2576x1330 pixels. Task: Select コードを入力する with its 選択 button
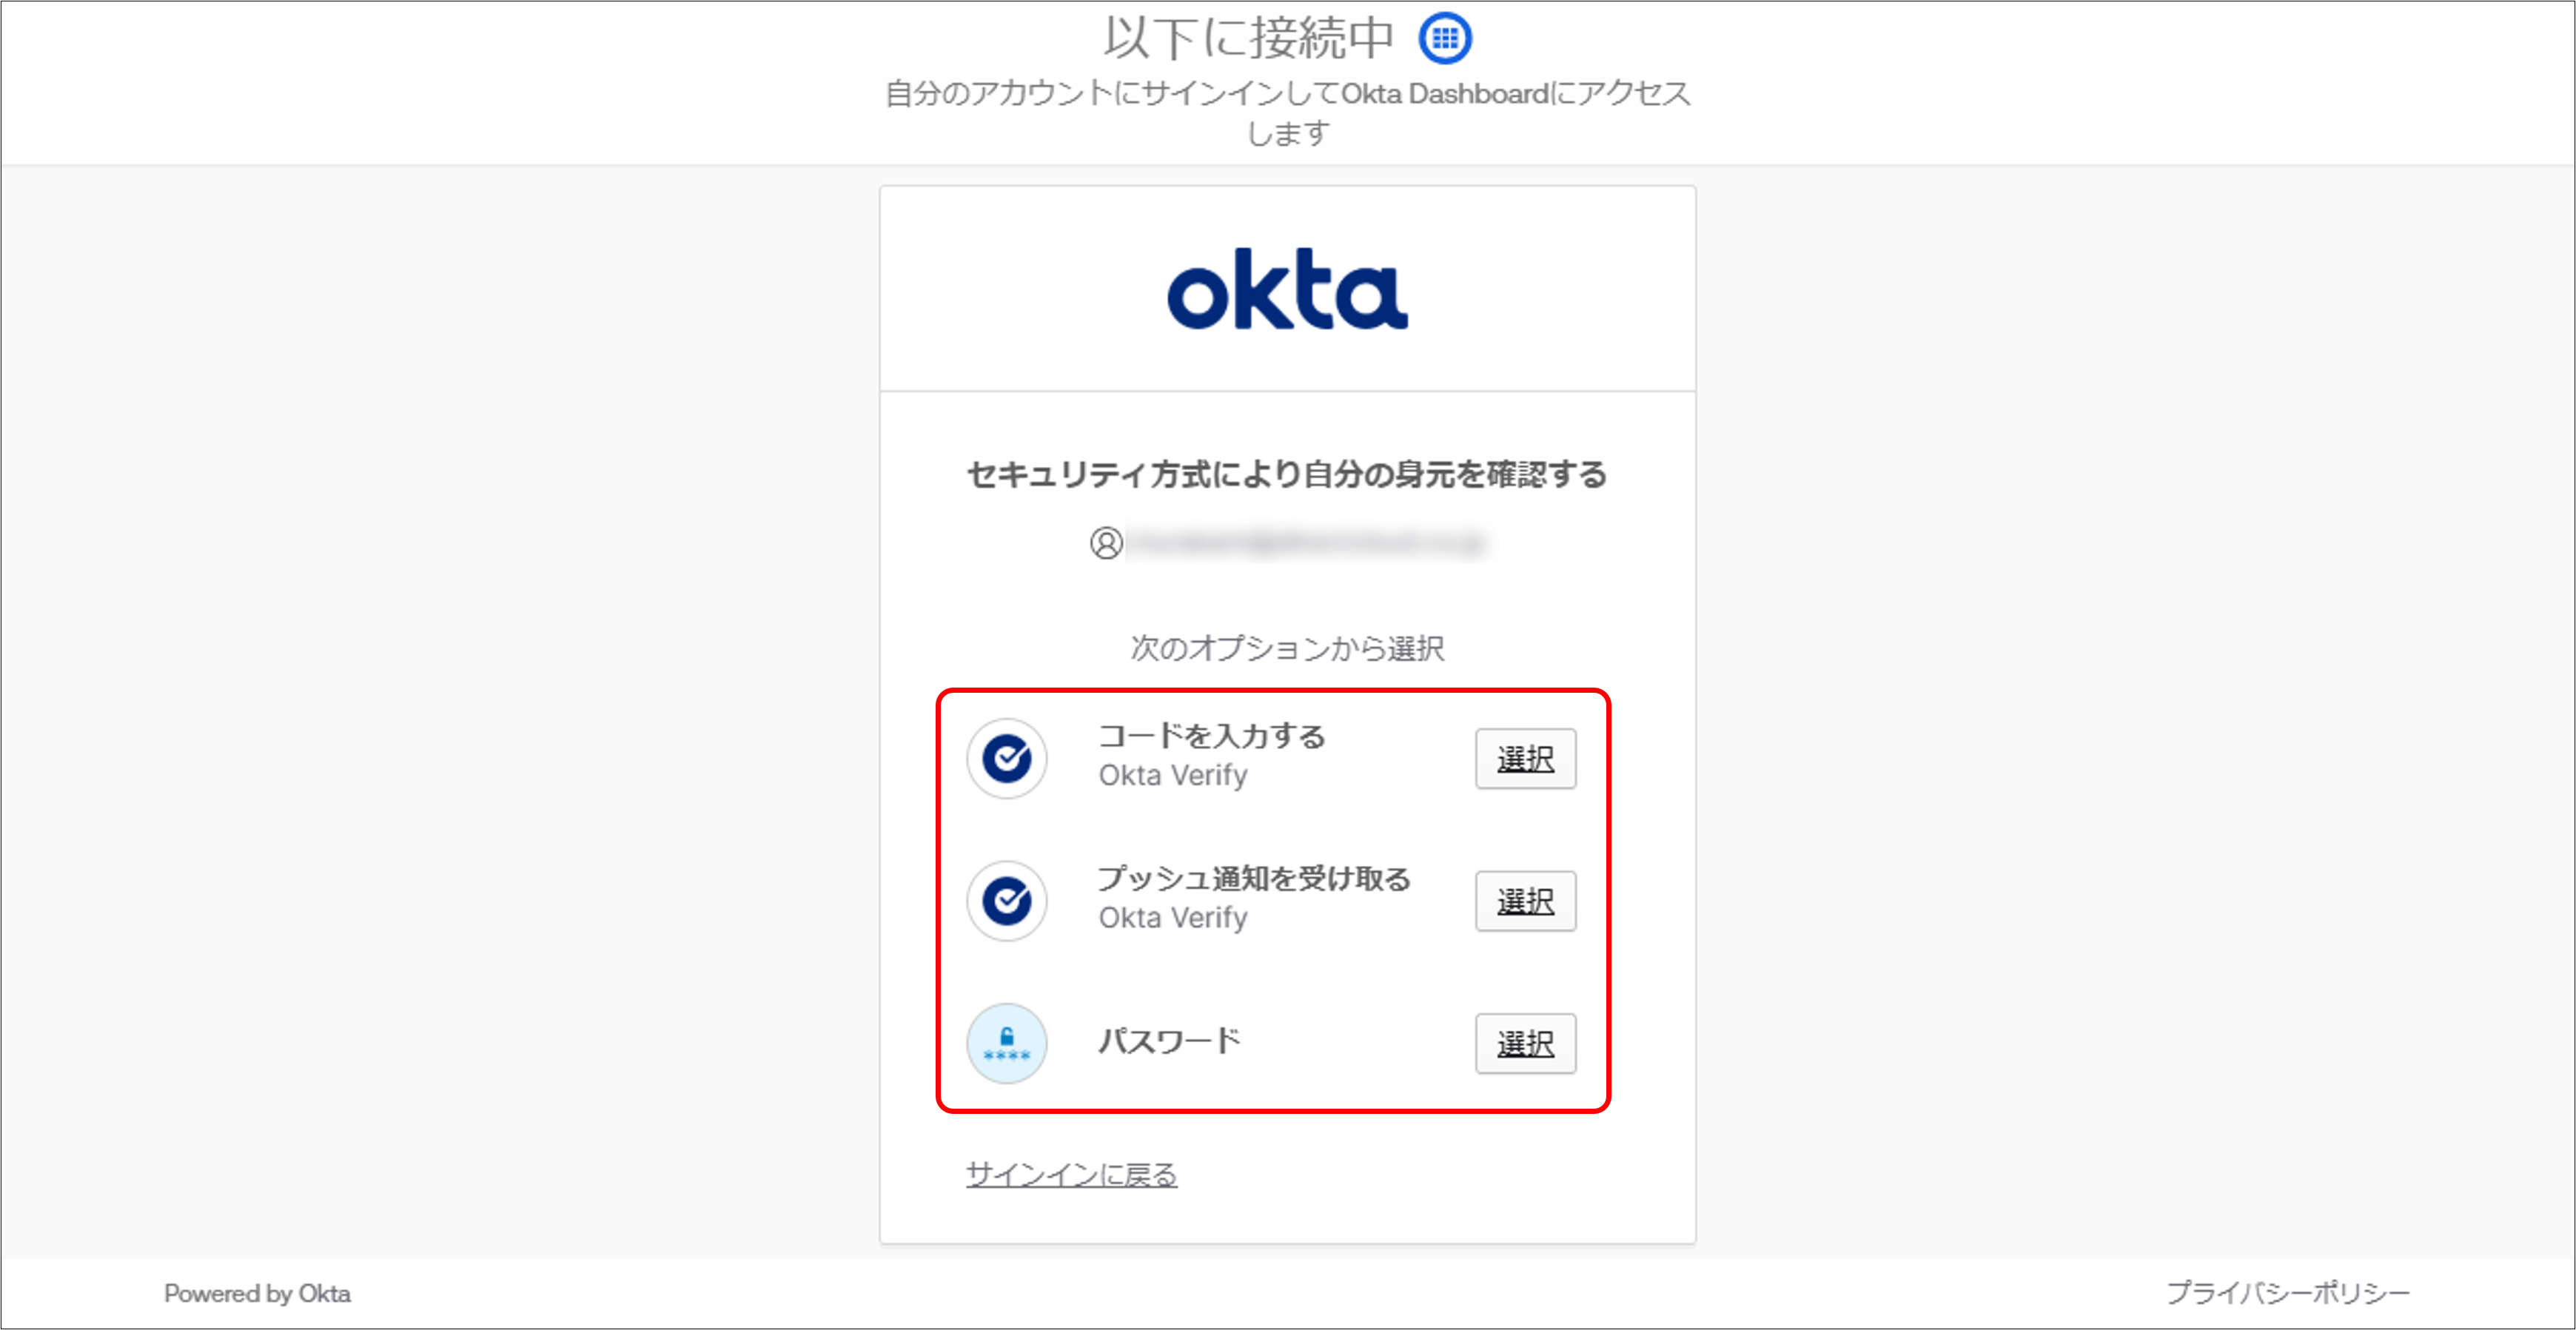tap(1525, 759)
